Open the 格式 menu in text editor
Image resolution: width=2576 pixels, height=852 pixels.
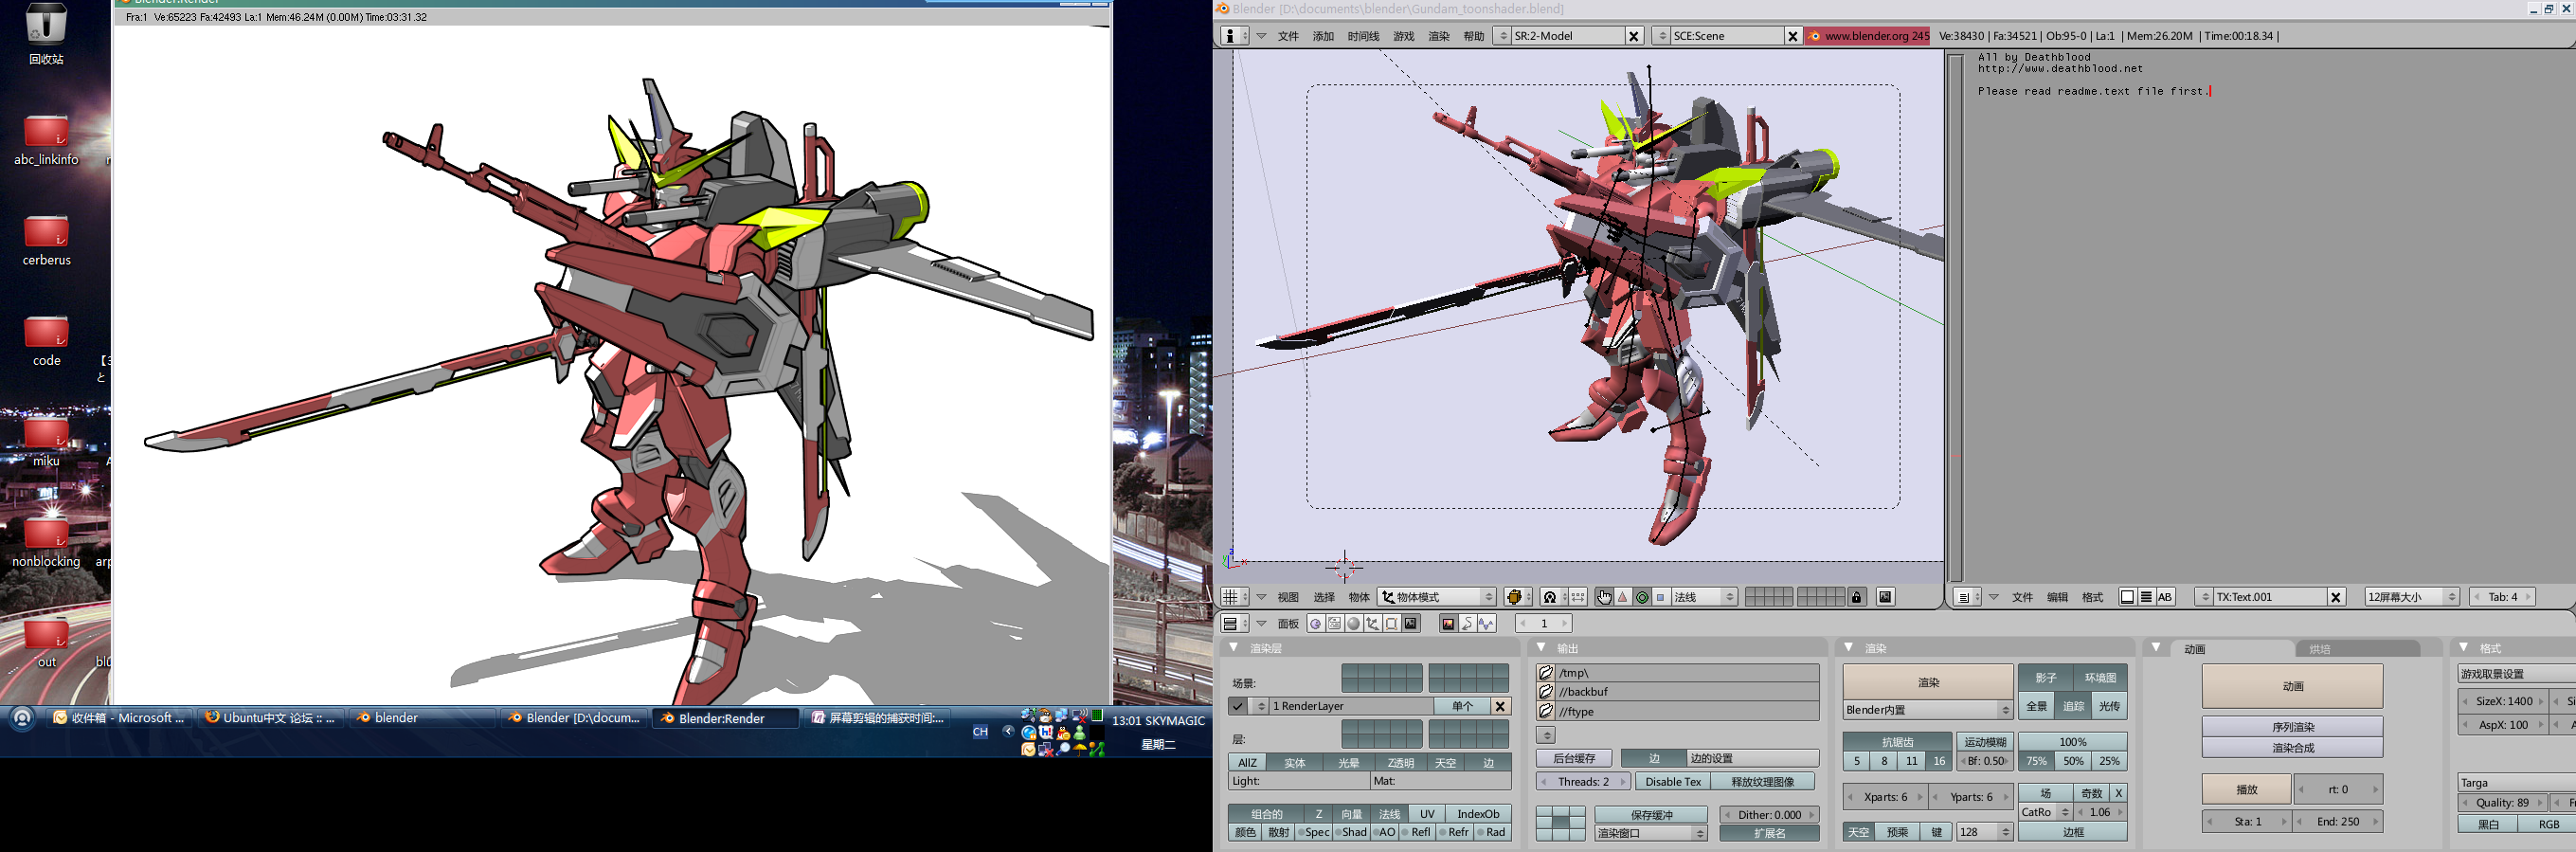coord(2092,597)
